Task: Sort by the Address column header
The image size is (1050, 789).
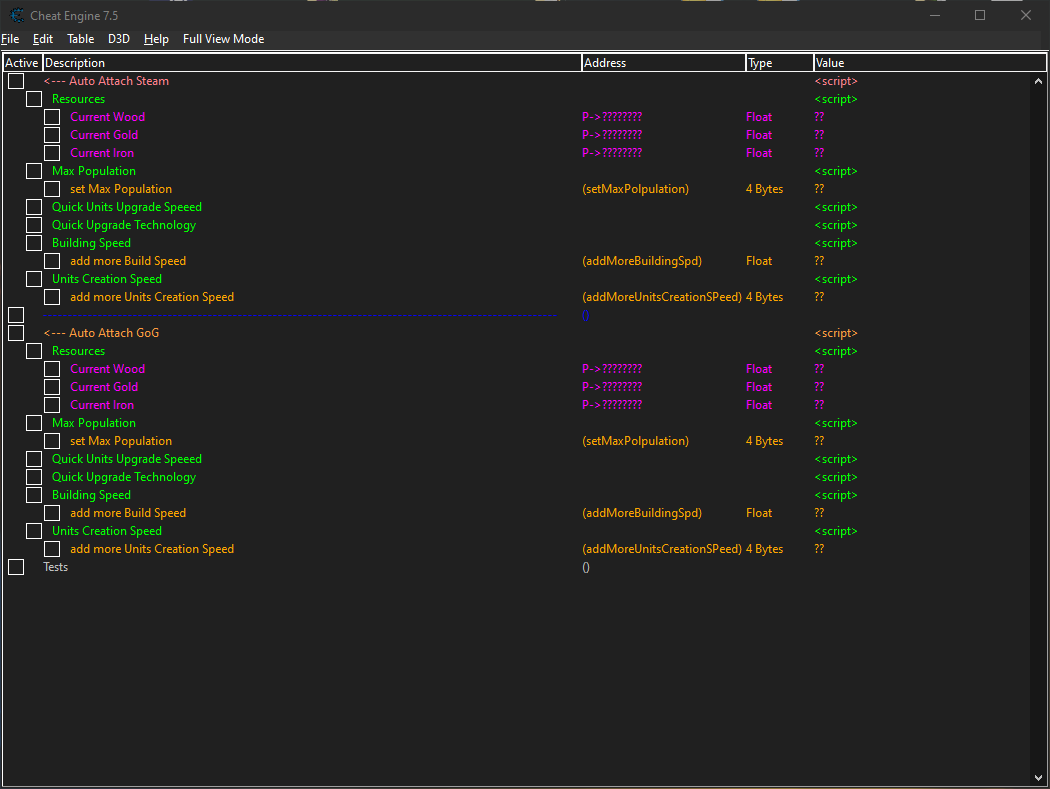Action: coord(664,63)
